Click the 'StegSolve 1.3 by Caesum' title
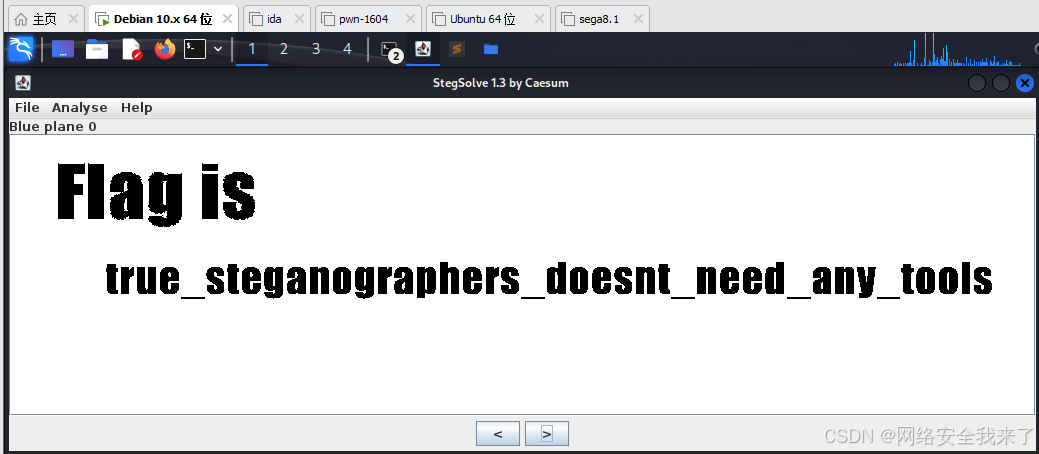 coord(500,83)
